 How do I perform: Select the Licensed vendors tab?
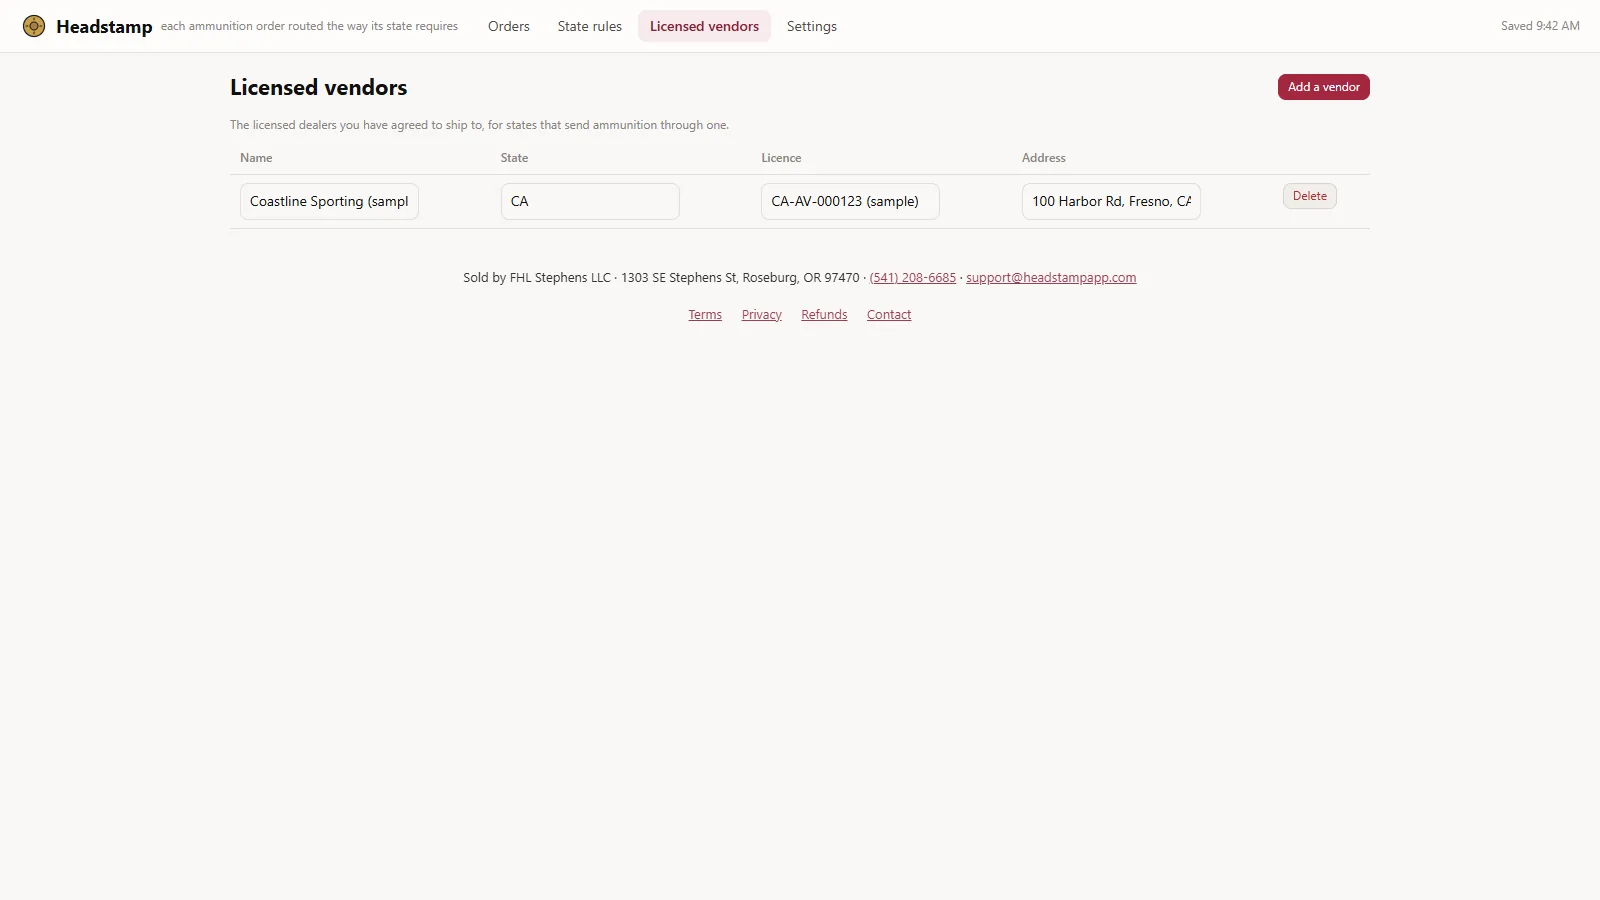704,26
